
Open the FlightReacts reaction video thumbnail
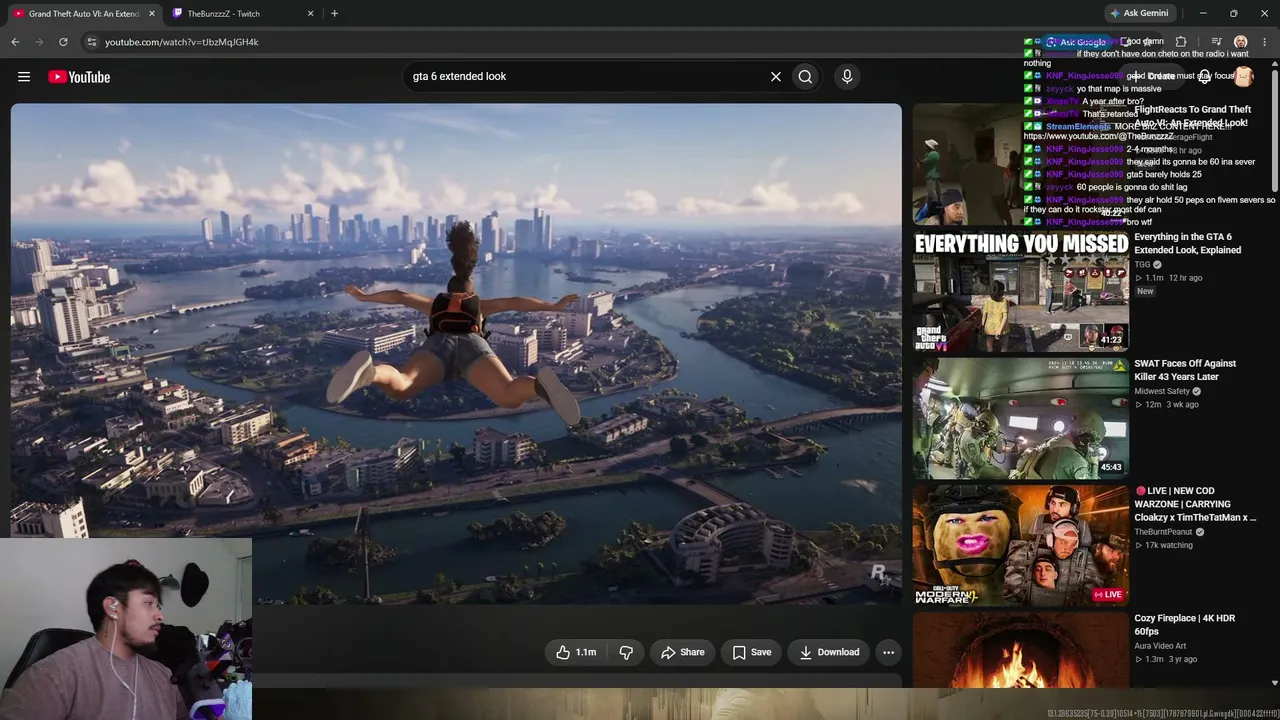coord(1021,164)
